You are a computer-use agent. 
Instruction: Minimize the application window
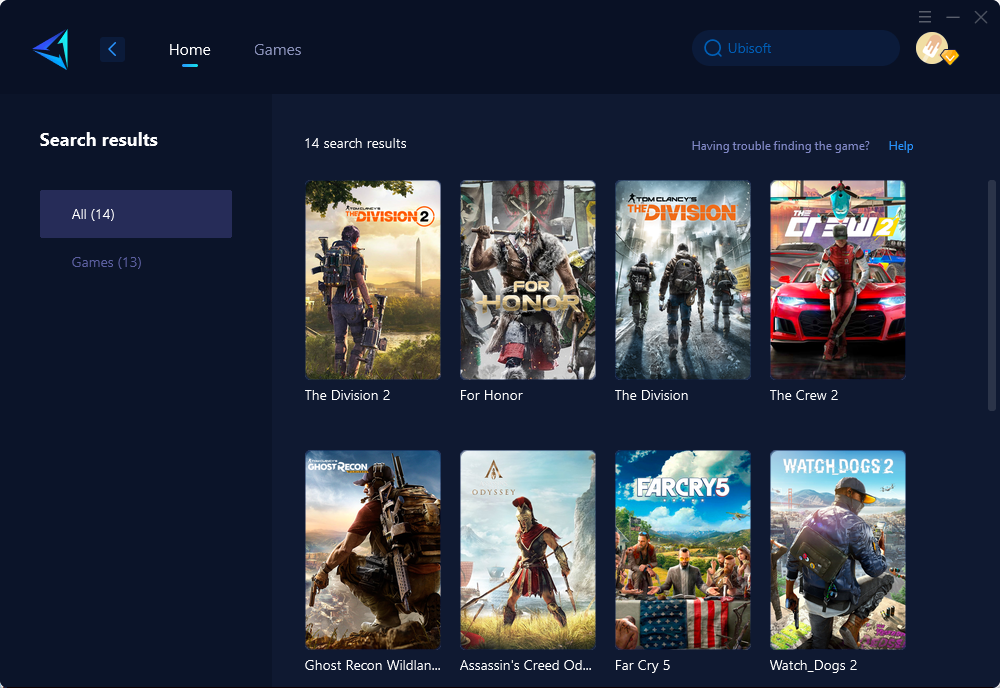pyautogui.click(x=953, y=17)
